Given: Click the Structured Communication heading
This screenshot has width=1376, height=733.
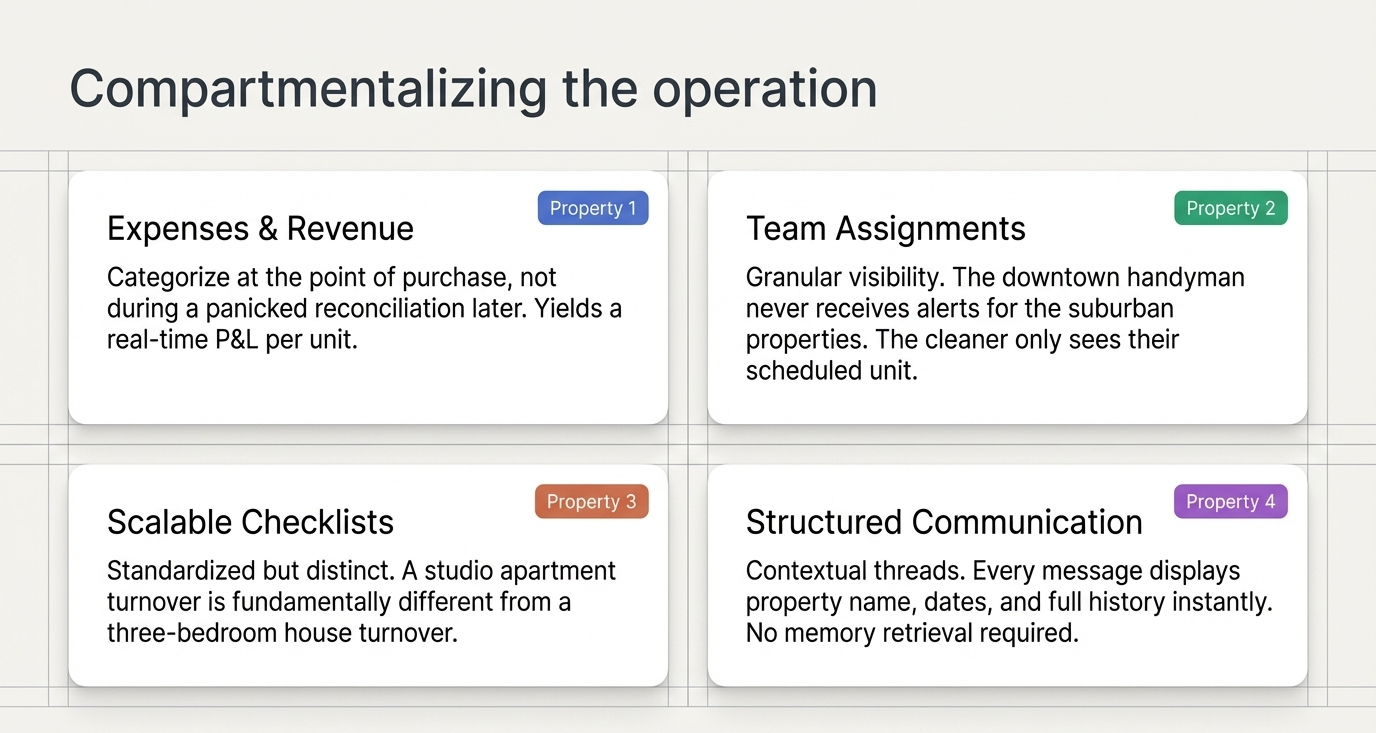Looking at the screenshot, I should click(944, 522).
